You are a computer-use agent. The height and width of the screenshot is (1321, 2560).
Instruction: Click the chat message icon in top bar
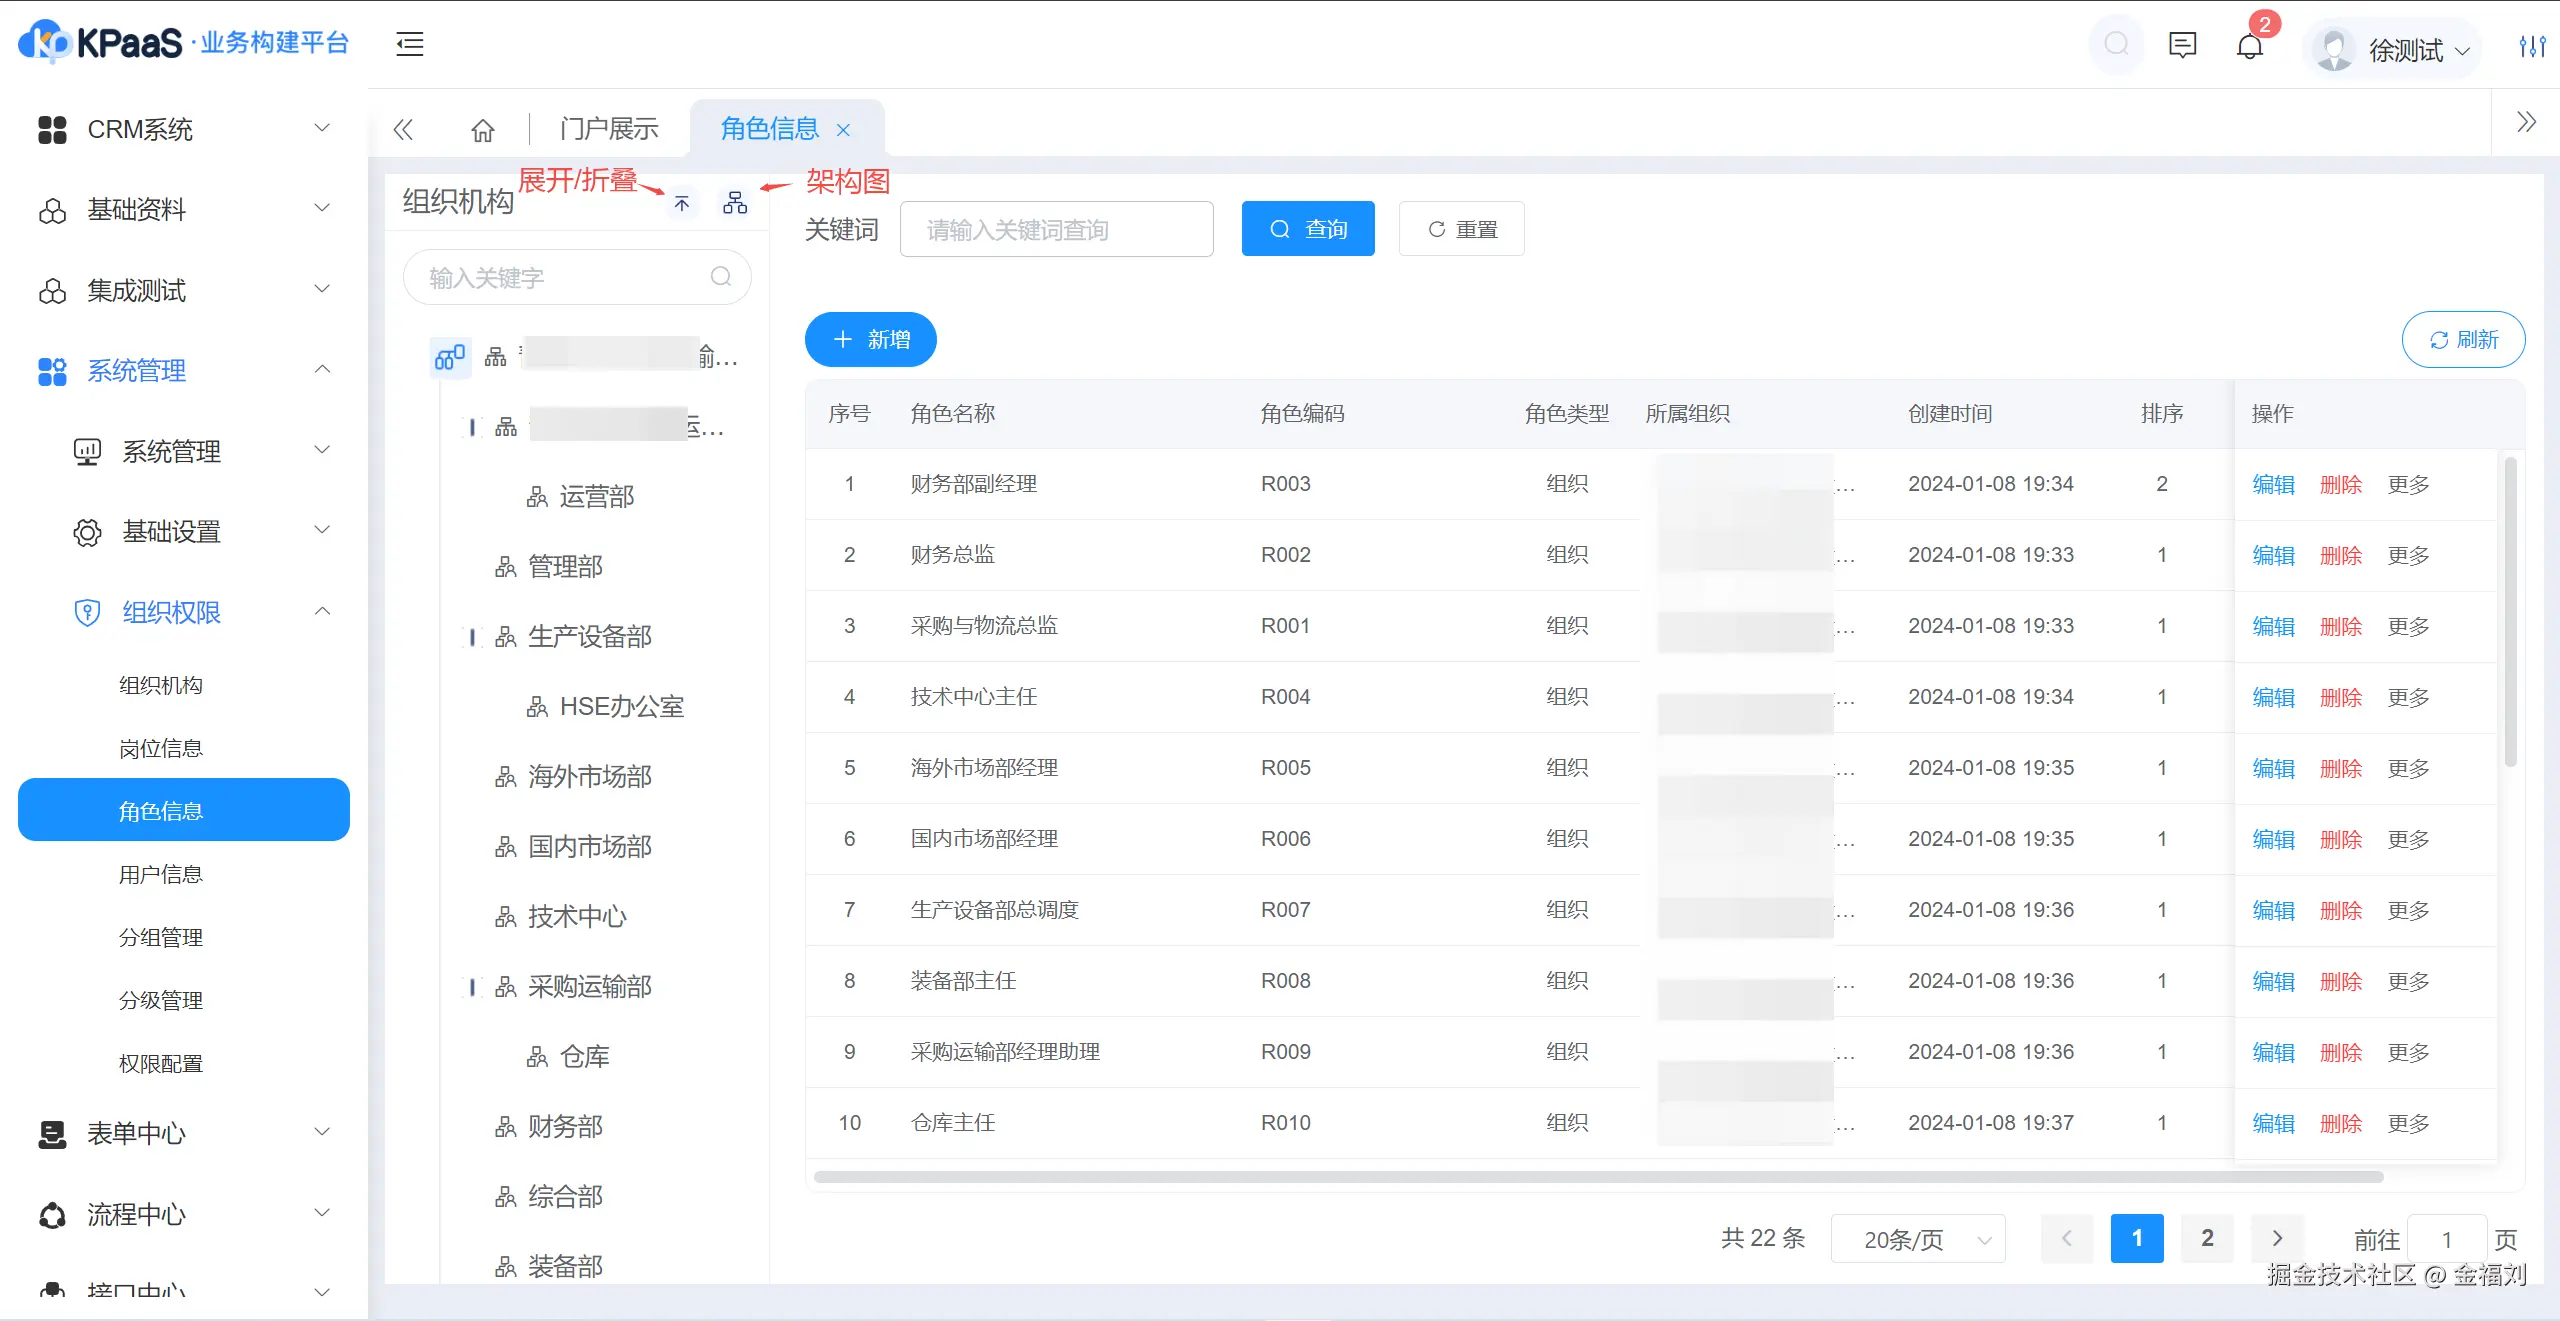point(2182,45)
